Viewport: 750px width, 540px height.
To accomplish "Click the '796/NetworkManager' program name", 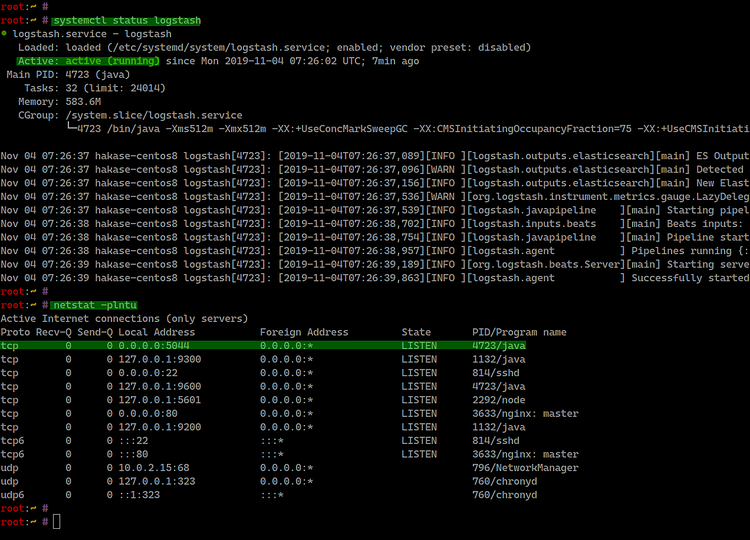I will click(525, 468).
